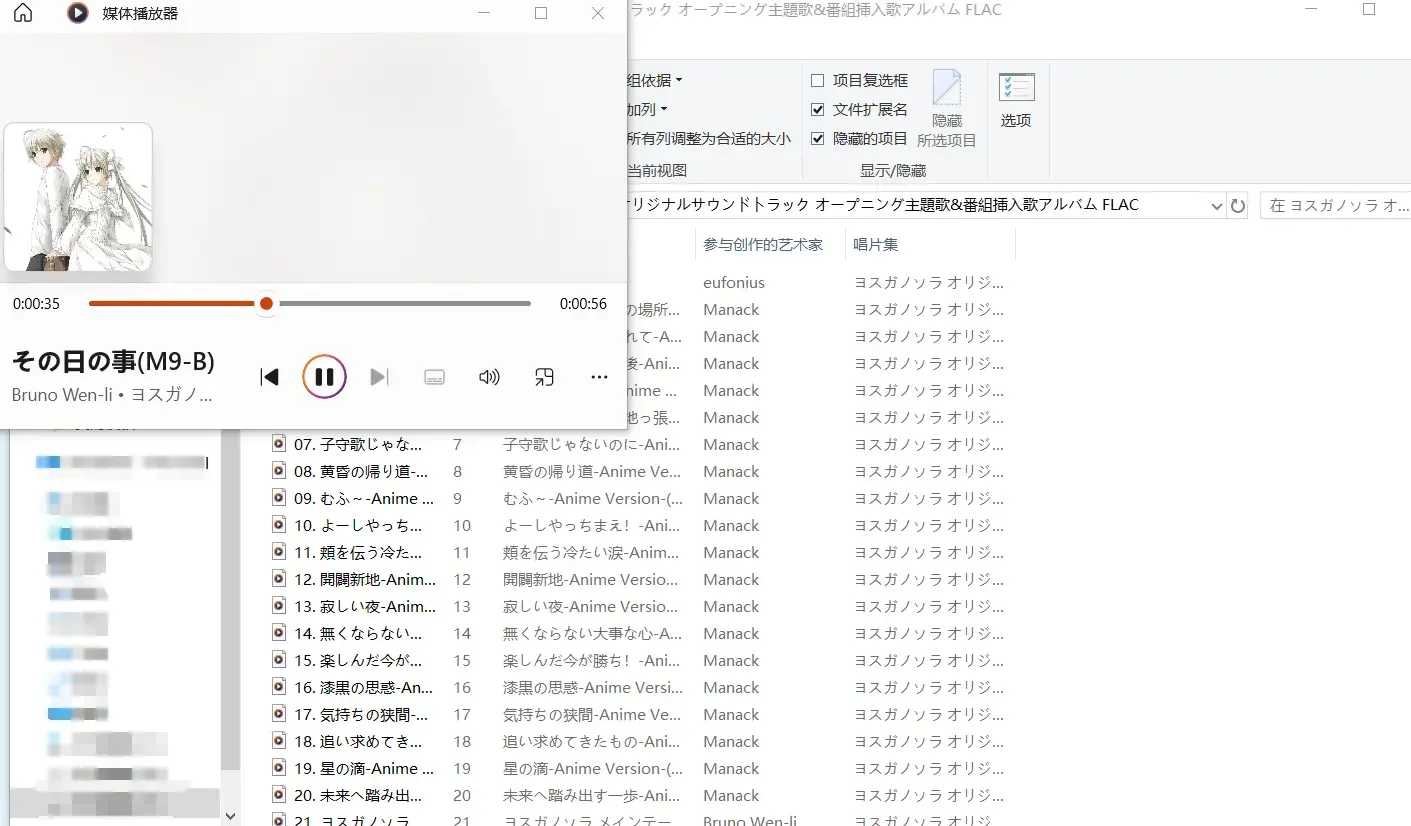Select file 13. 寂しい夜-Anim...
This screenshot has width=1411, height=826.
click(365, 606)
